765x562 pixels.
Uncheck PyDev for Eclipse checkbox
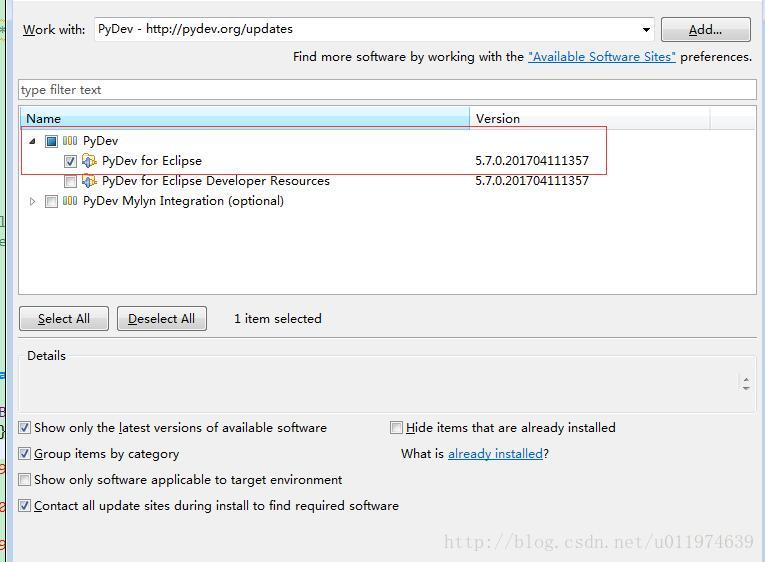pos(70,161)
